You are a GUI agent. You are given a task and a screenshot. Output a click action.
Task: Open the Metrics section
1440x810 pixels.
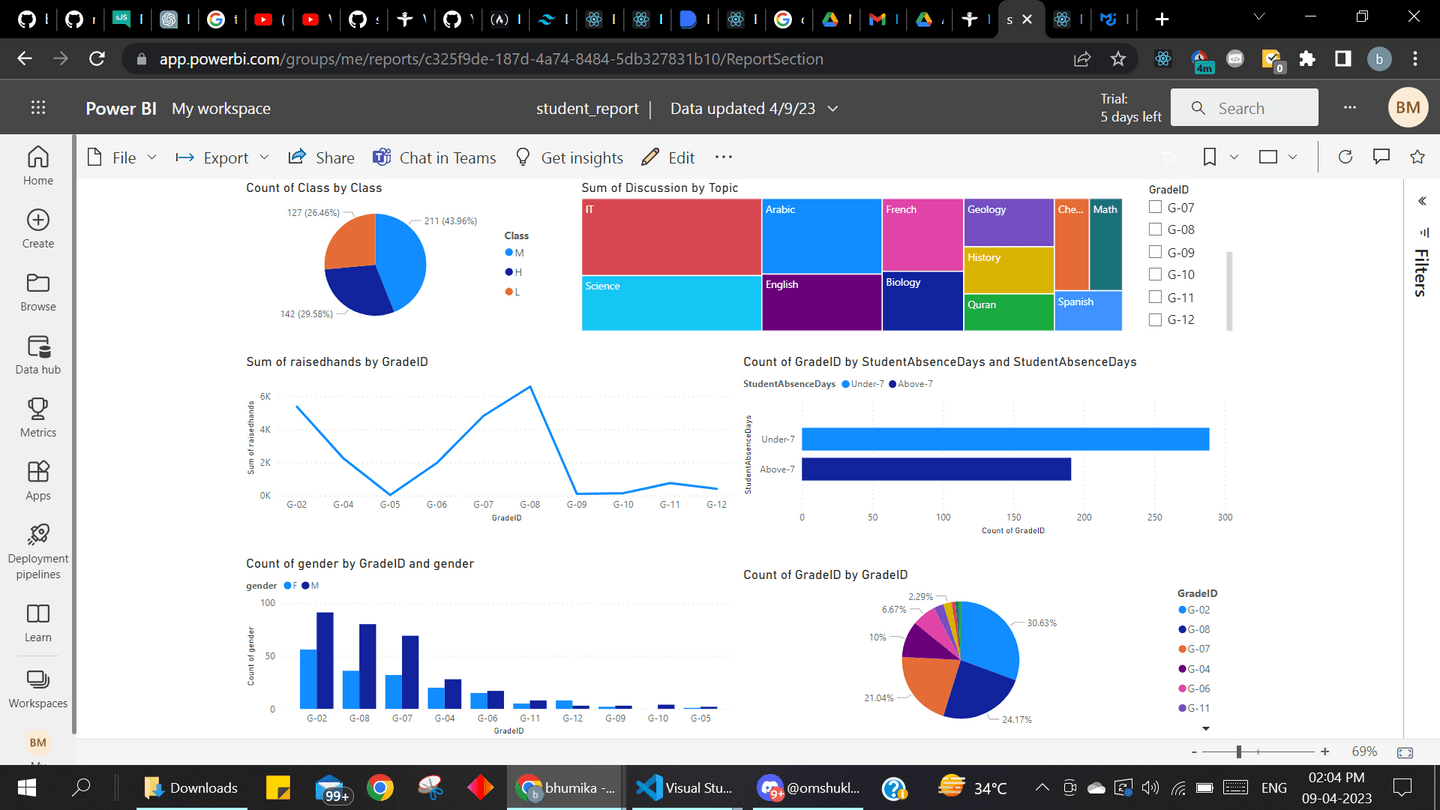point(38,418)
